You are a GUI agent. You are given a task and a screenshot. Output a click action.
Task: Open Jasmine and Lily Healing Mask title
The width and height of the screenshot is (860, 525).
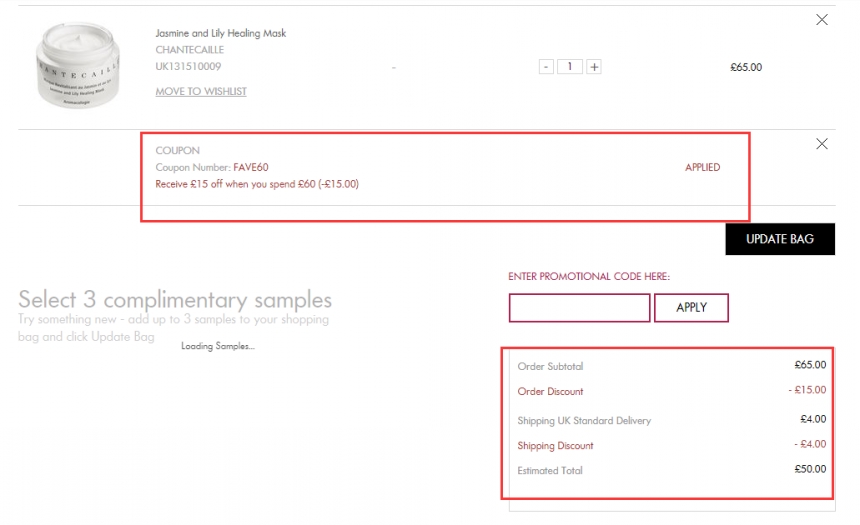coord(220,33)
